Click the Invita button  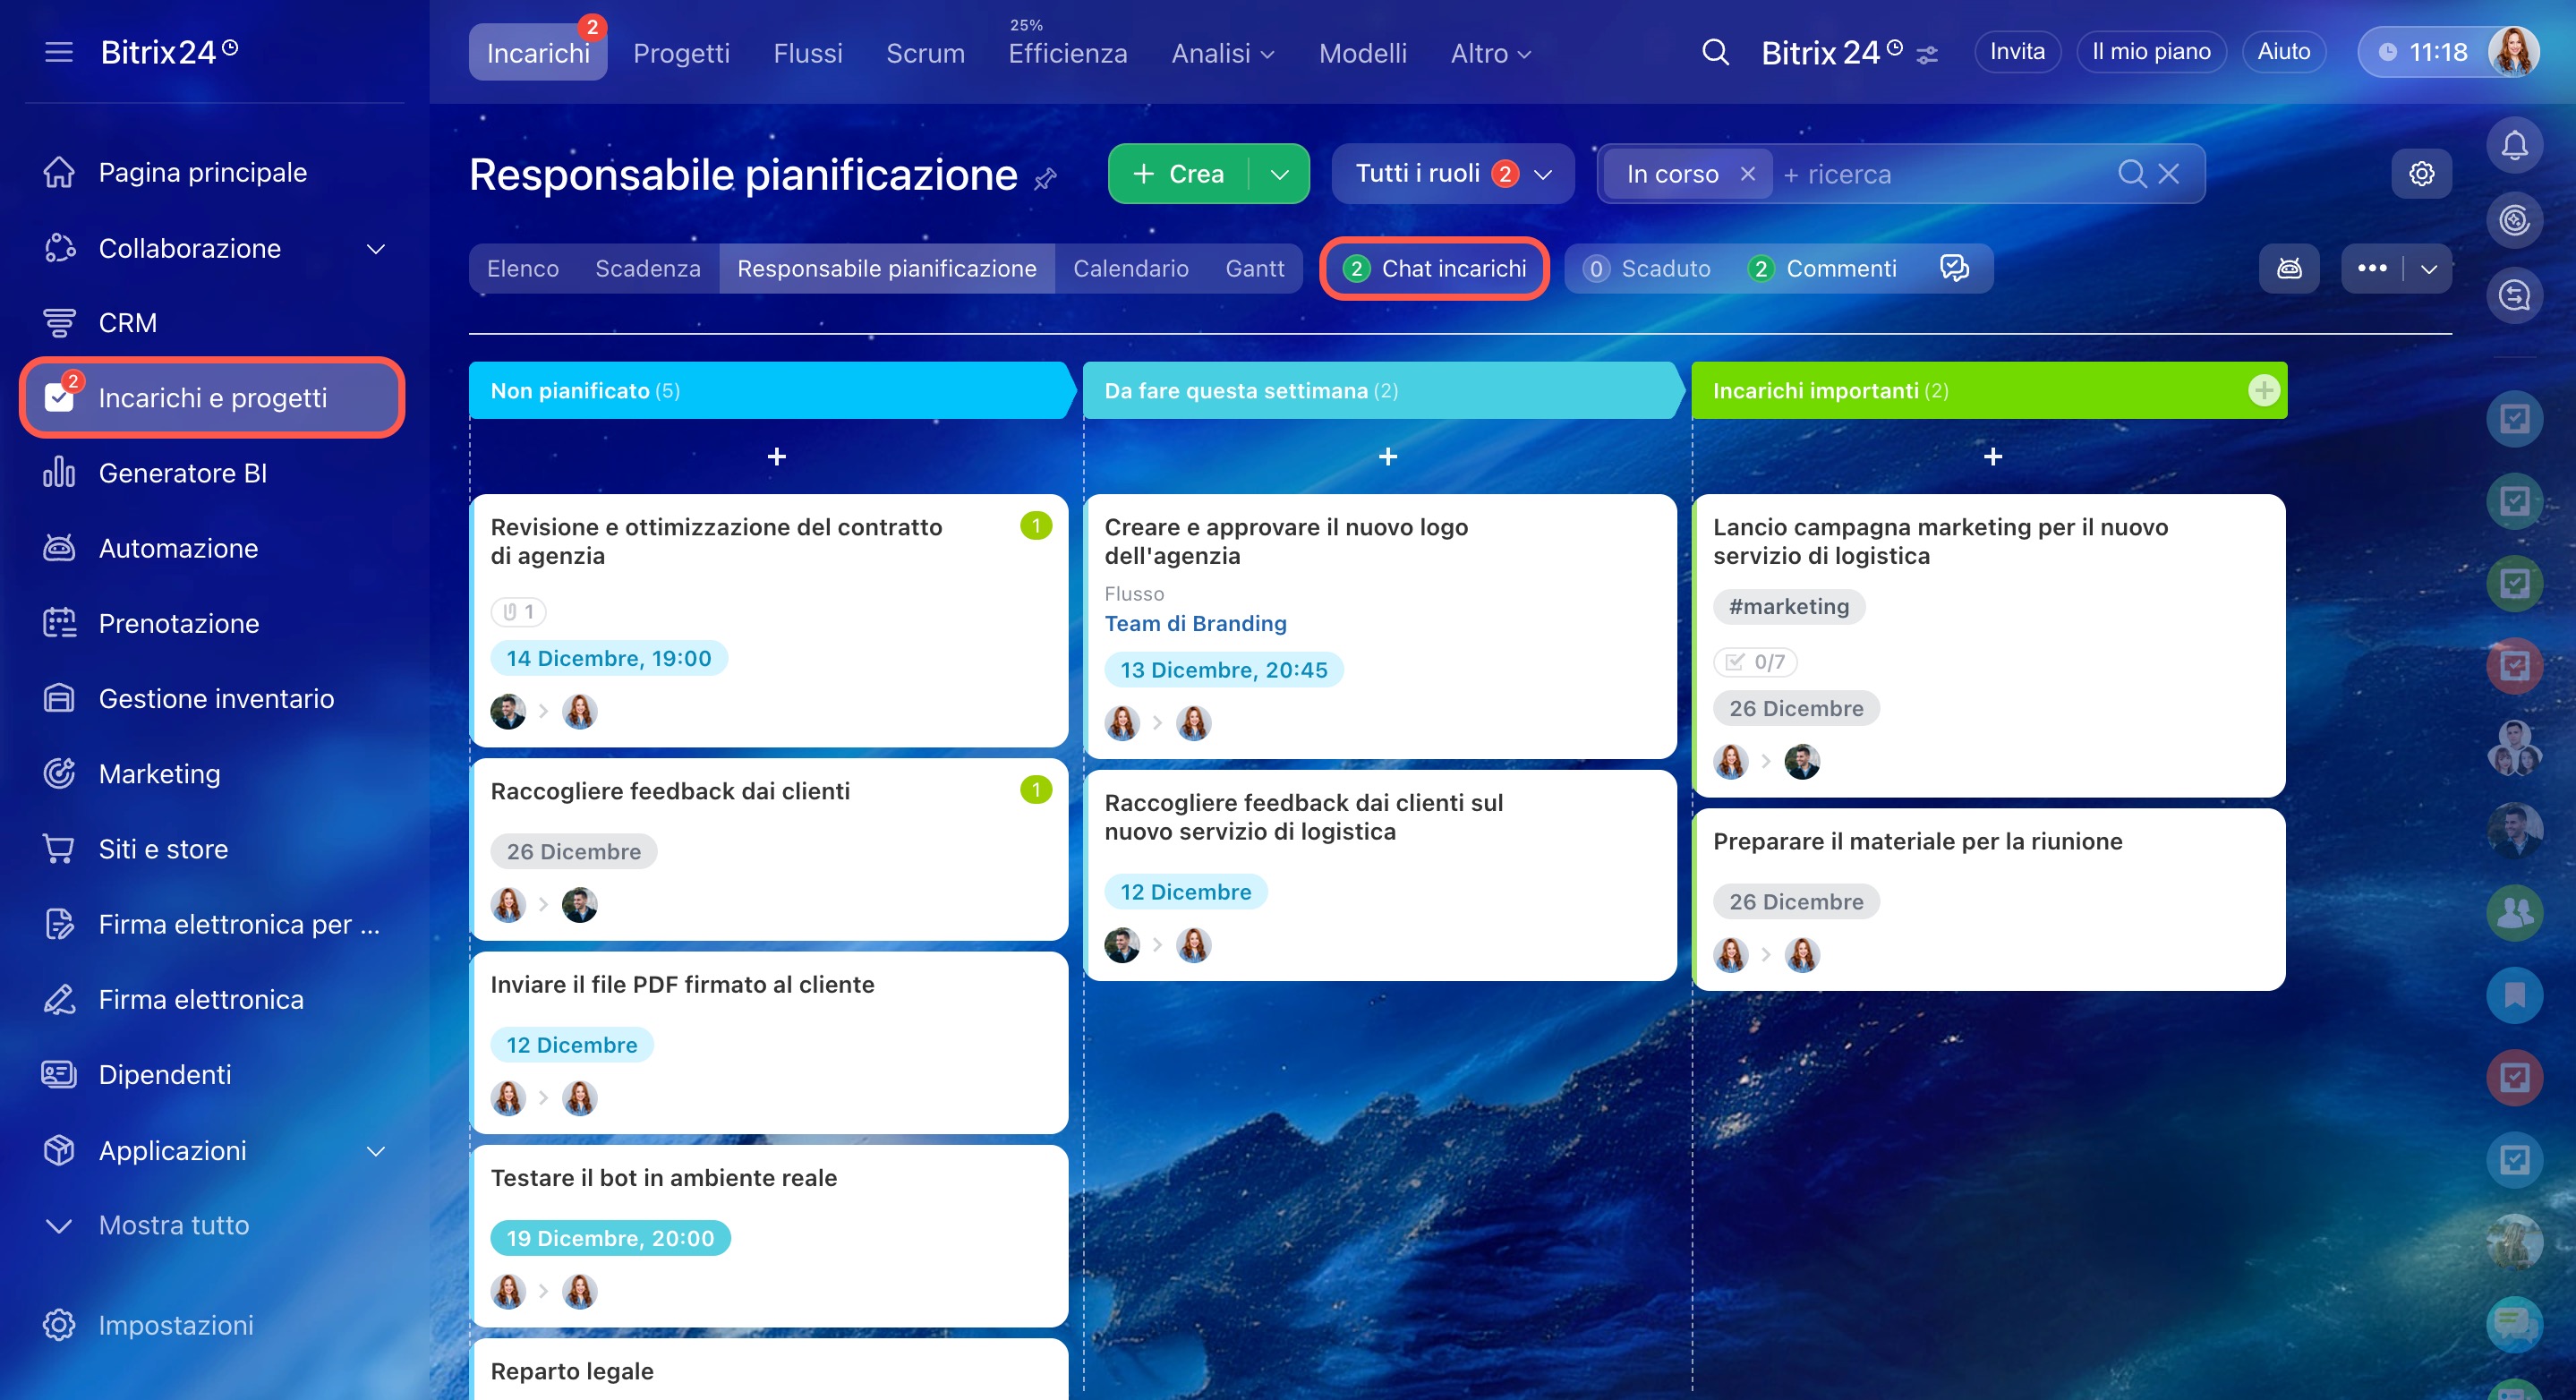[2016, 52]
